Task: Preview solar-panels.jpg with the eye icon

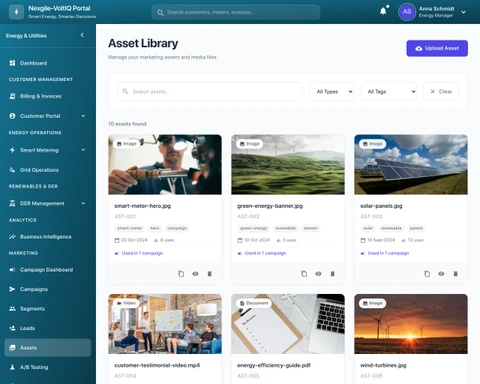Action: coord(441,274)
